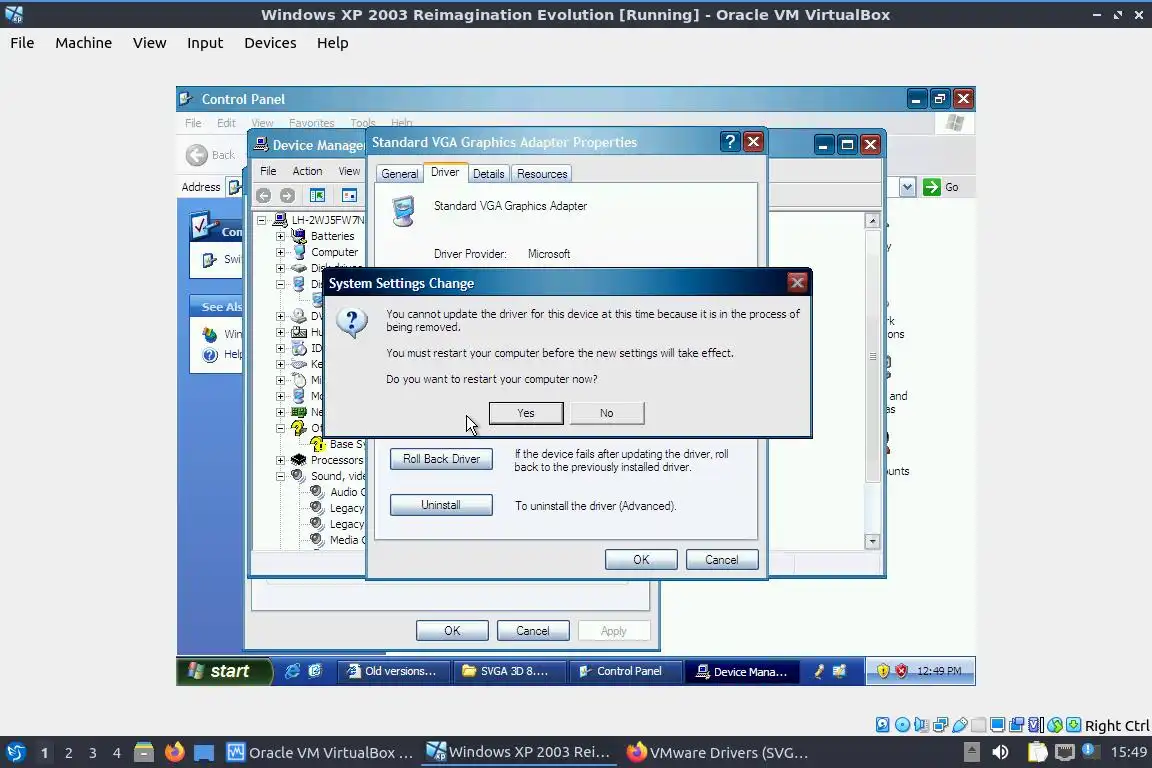This screenshot has width=1152, height=768.
Task: Click OK in the VGA Adapter Properties dialog
Action: point(641,560)
